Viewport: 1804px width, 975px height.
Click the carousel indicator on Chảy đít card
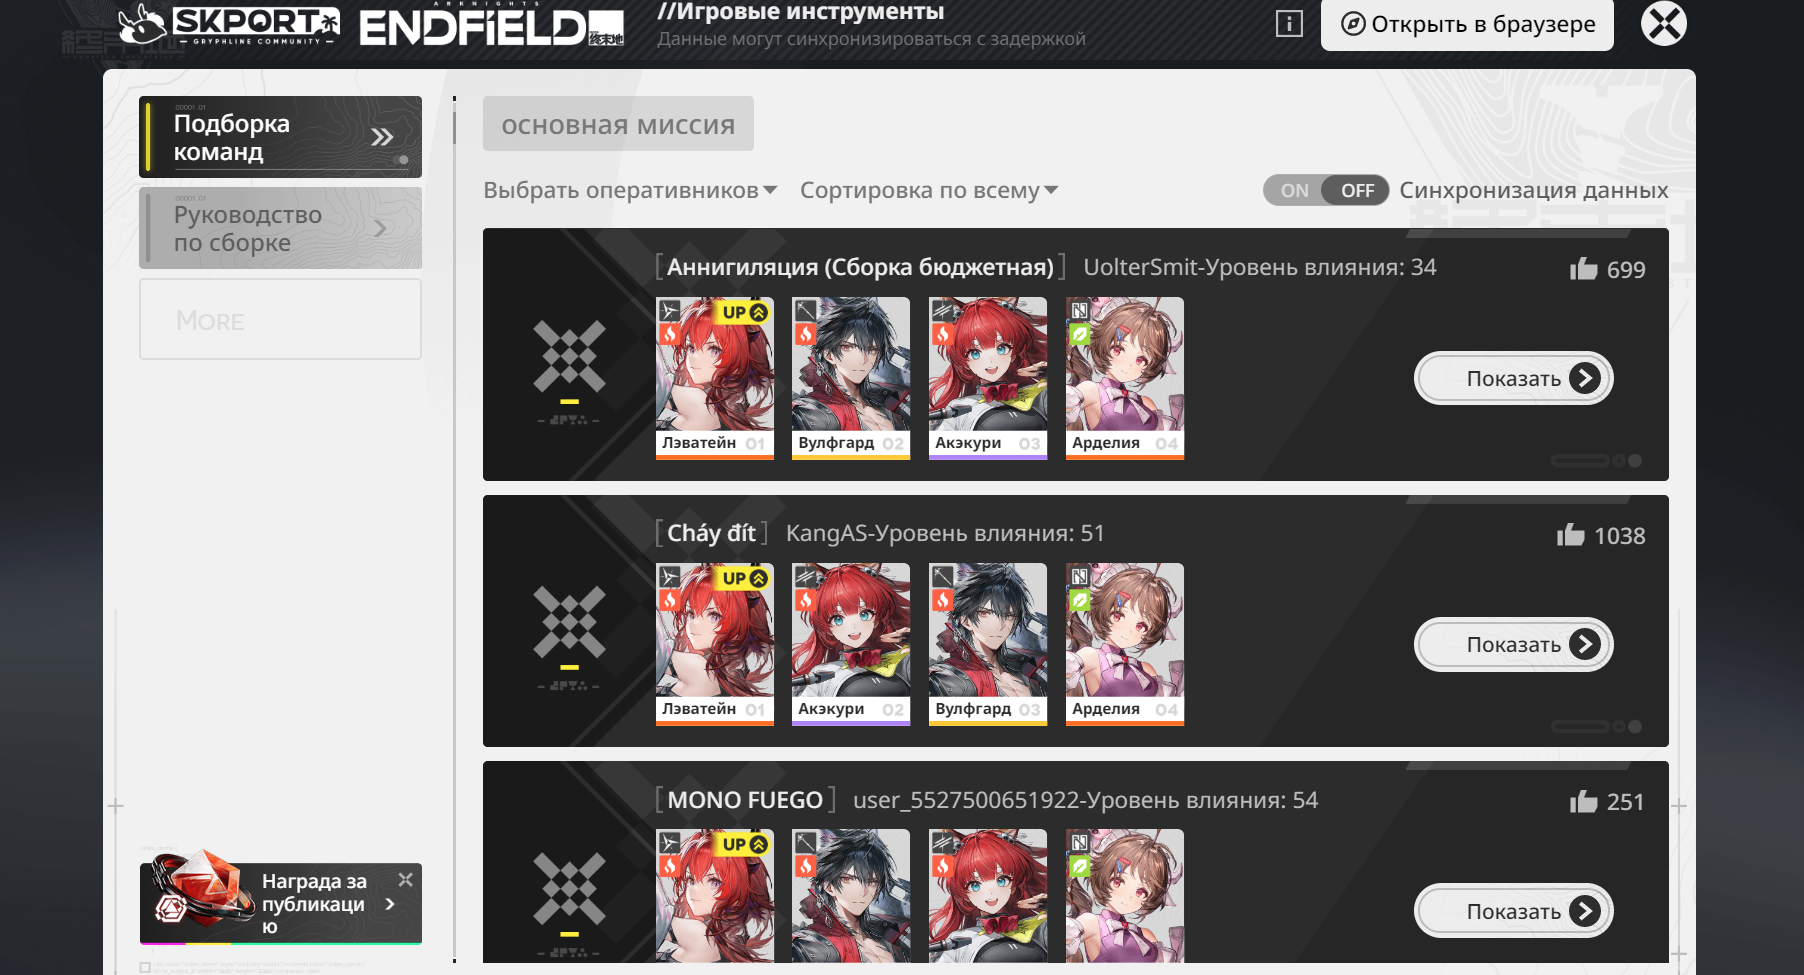[1596, 727]
